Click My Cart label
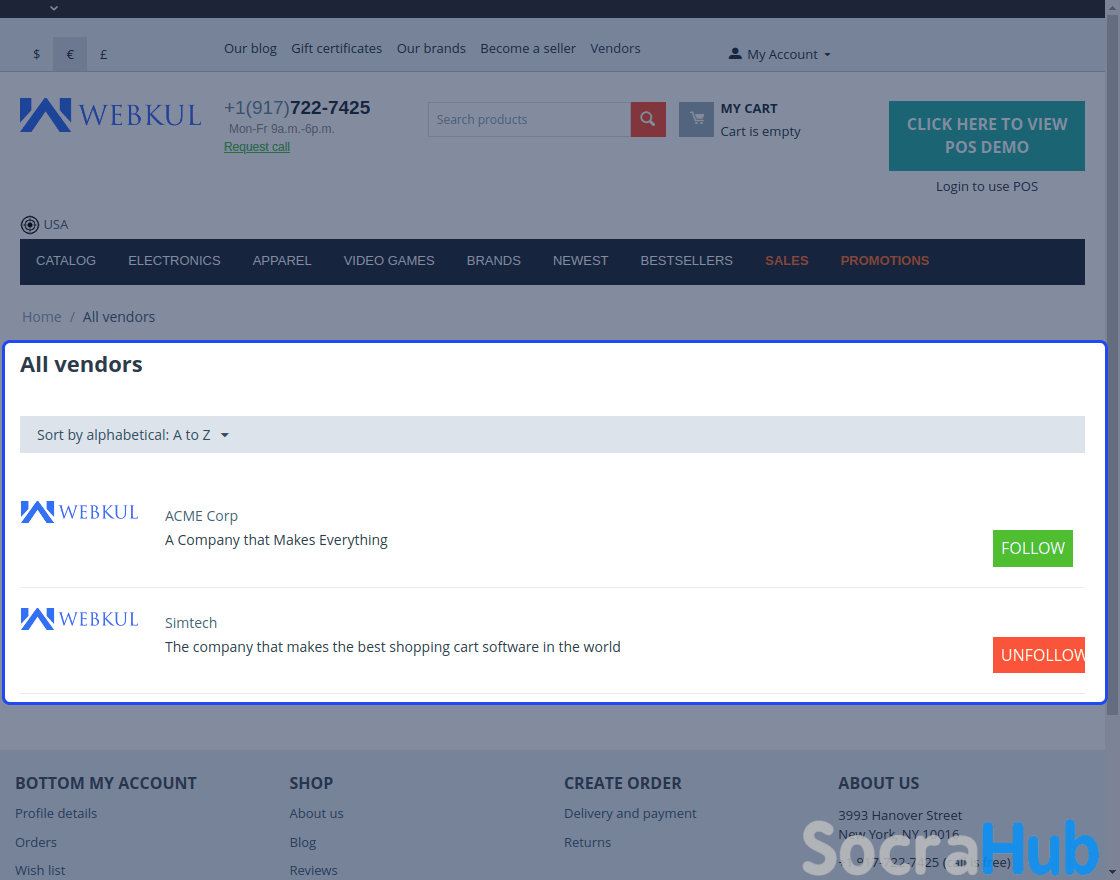 pyautogui.click(x=749, y=109)
